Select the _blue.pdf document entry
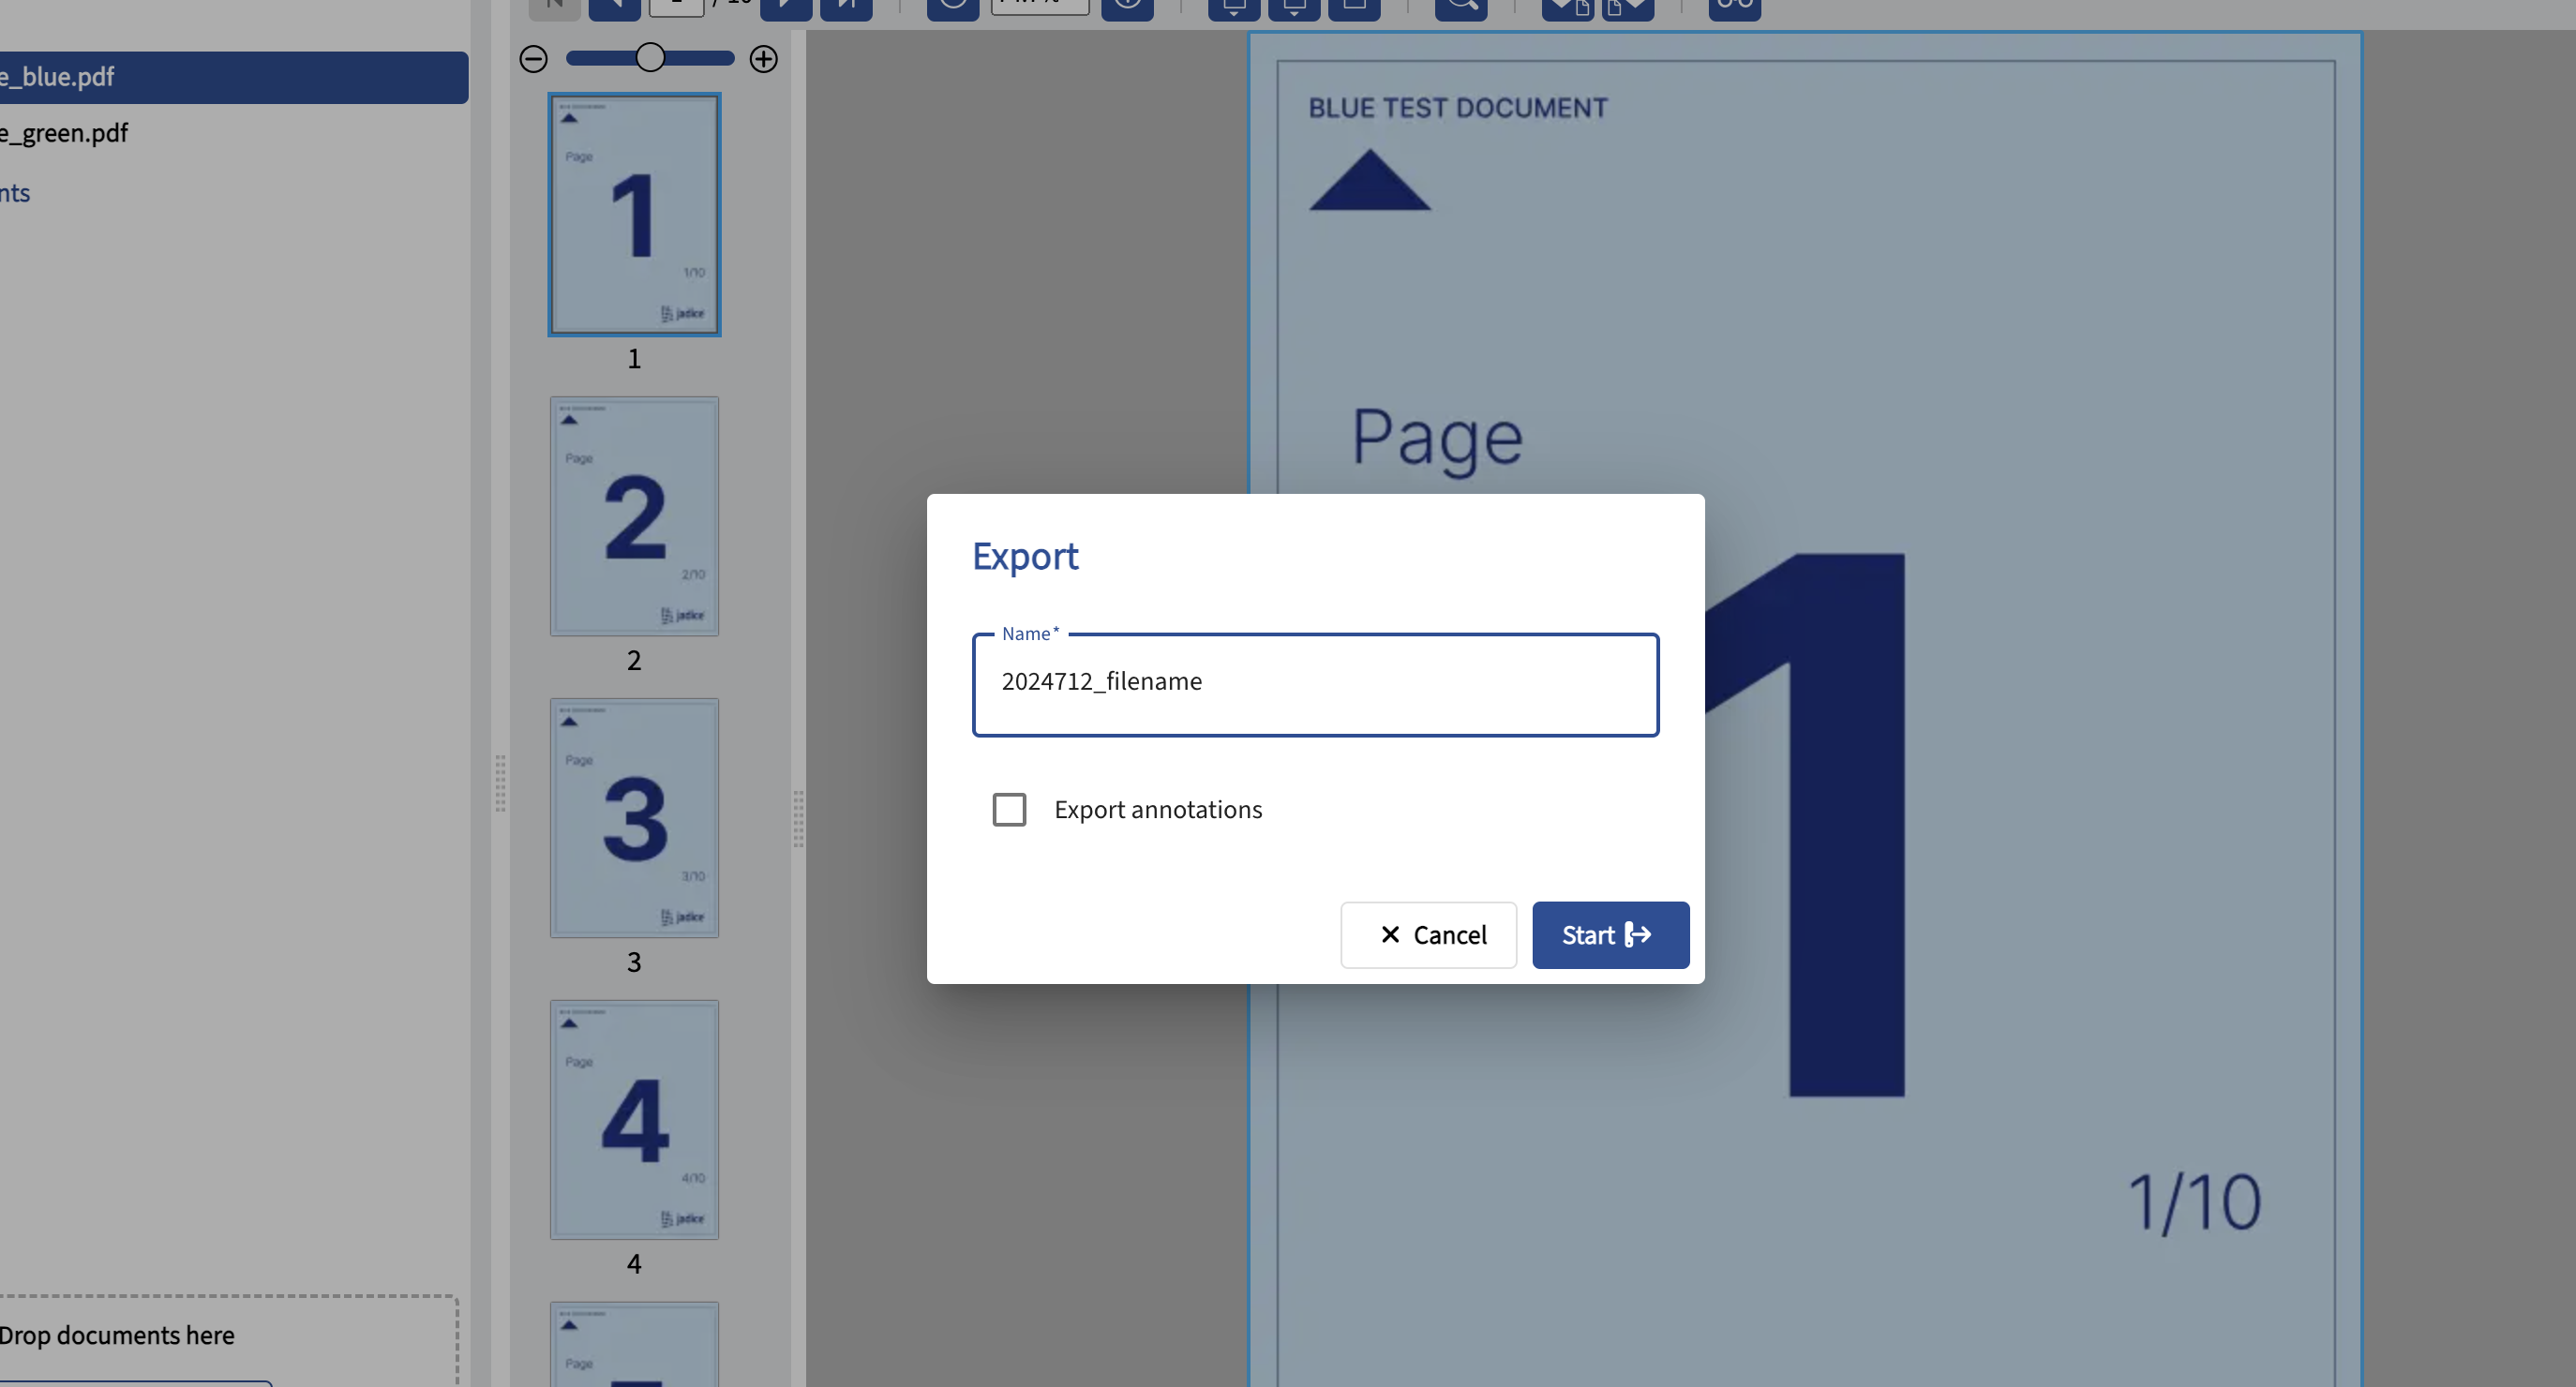Screen dimensions: 2576x1387 (233, 77)
